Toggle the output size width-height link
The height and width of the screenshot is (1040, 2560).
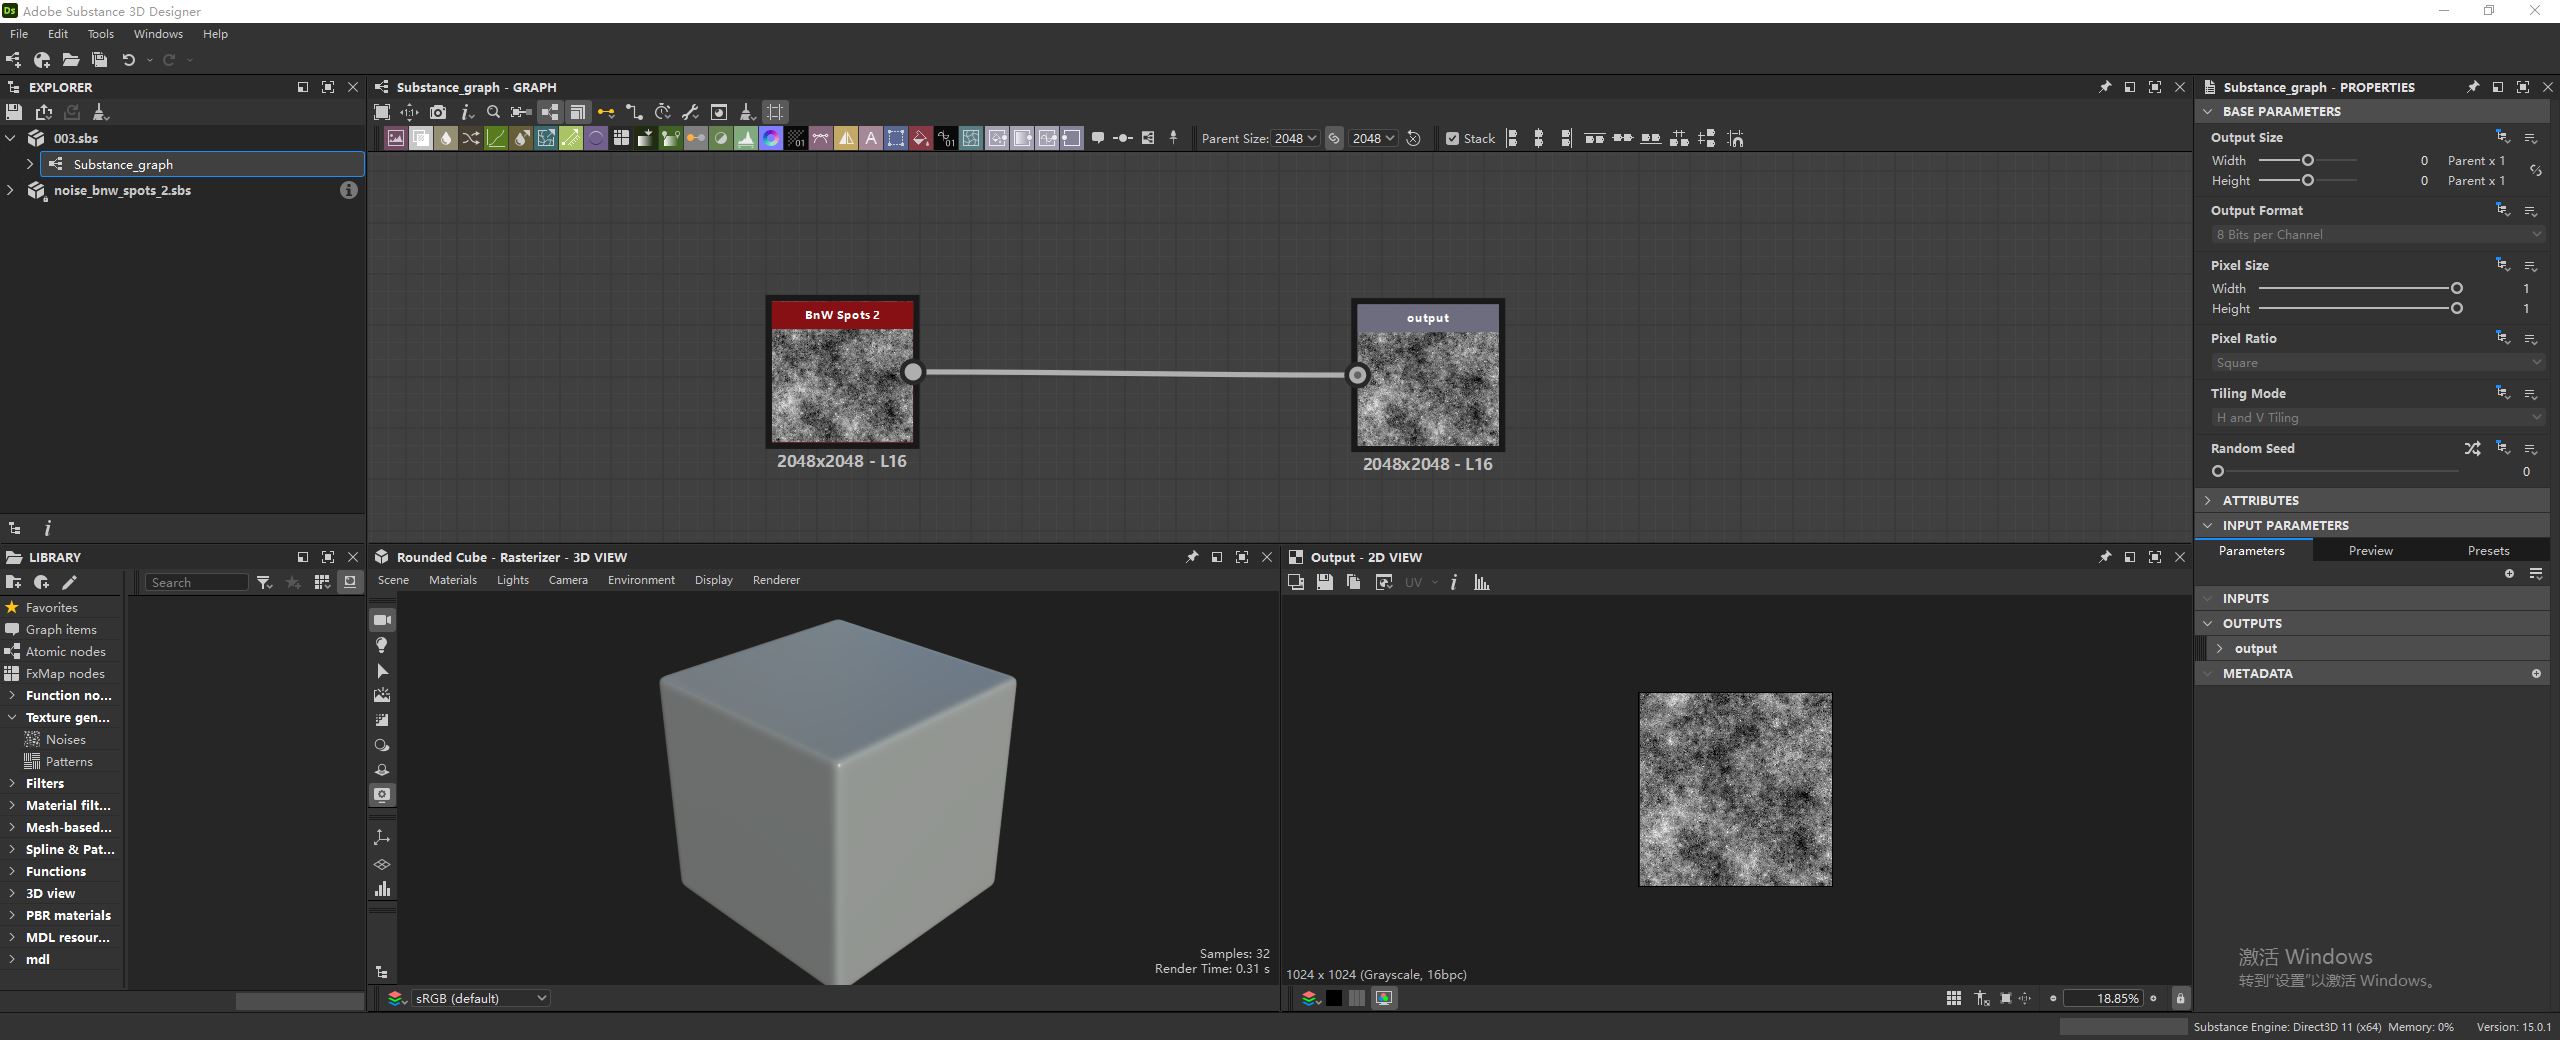pyautogui.click(x=2535, y=170)
